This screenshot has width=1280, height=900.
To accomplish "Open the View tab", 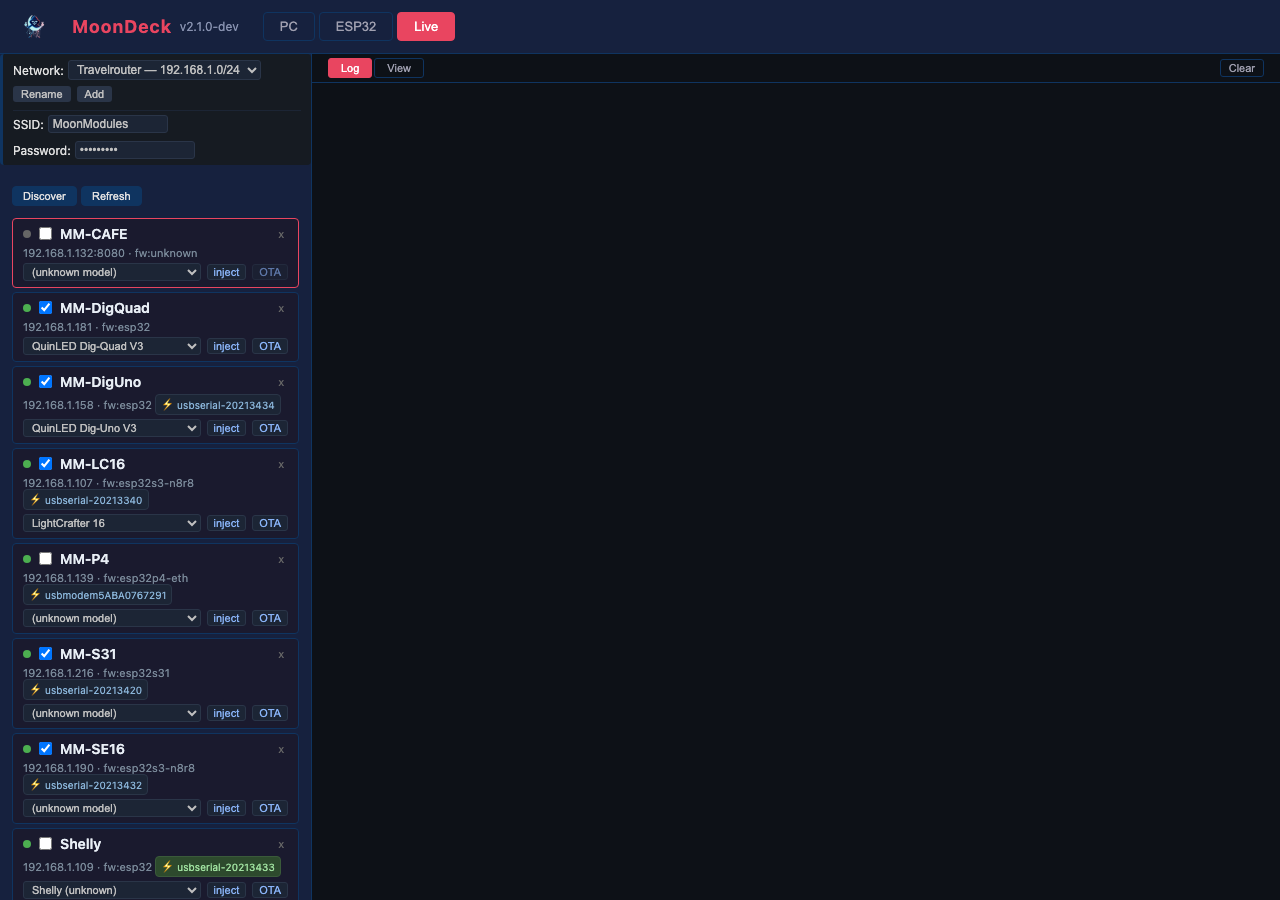I will pyautogui.click(x=399, y=68).
